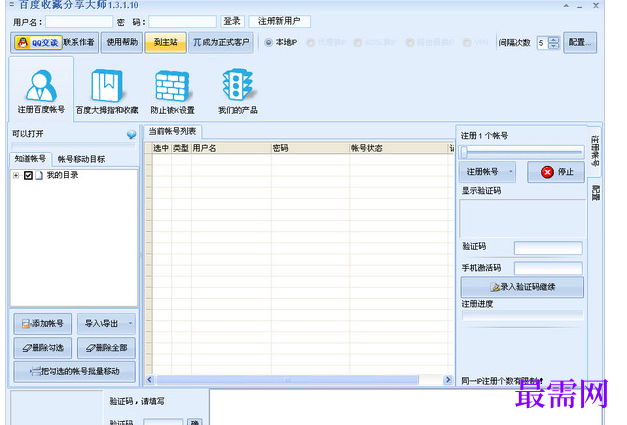This screenshot has width=627, height=425.
Task: Click the QQ交谈 penguin button
Action: (38, 42)
